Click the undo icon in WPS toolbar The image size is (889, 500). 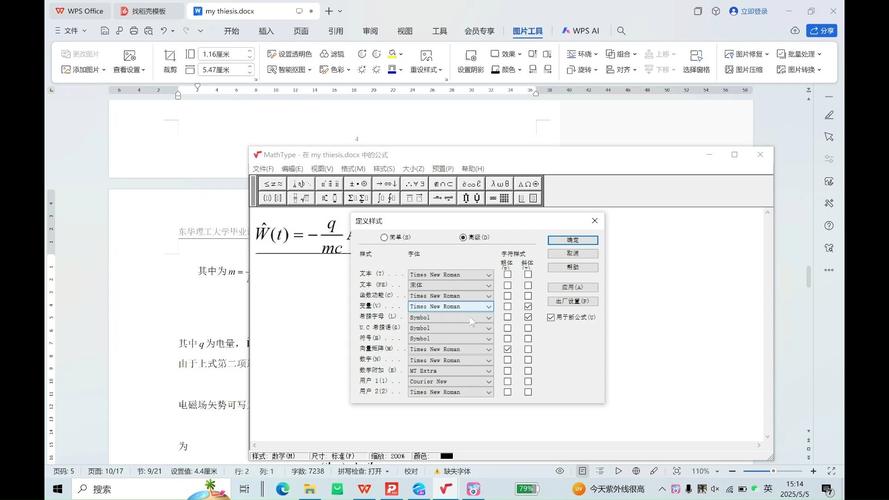164,31
